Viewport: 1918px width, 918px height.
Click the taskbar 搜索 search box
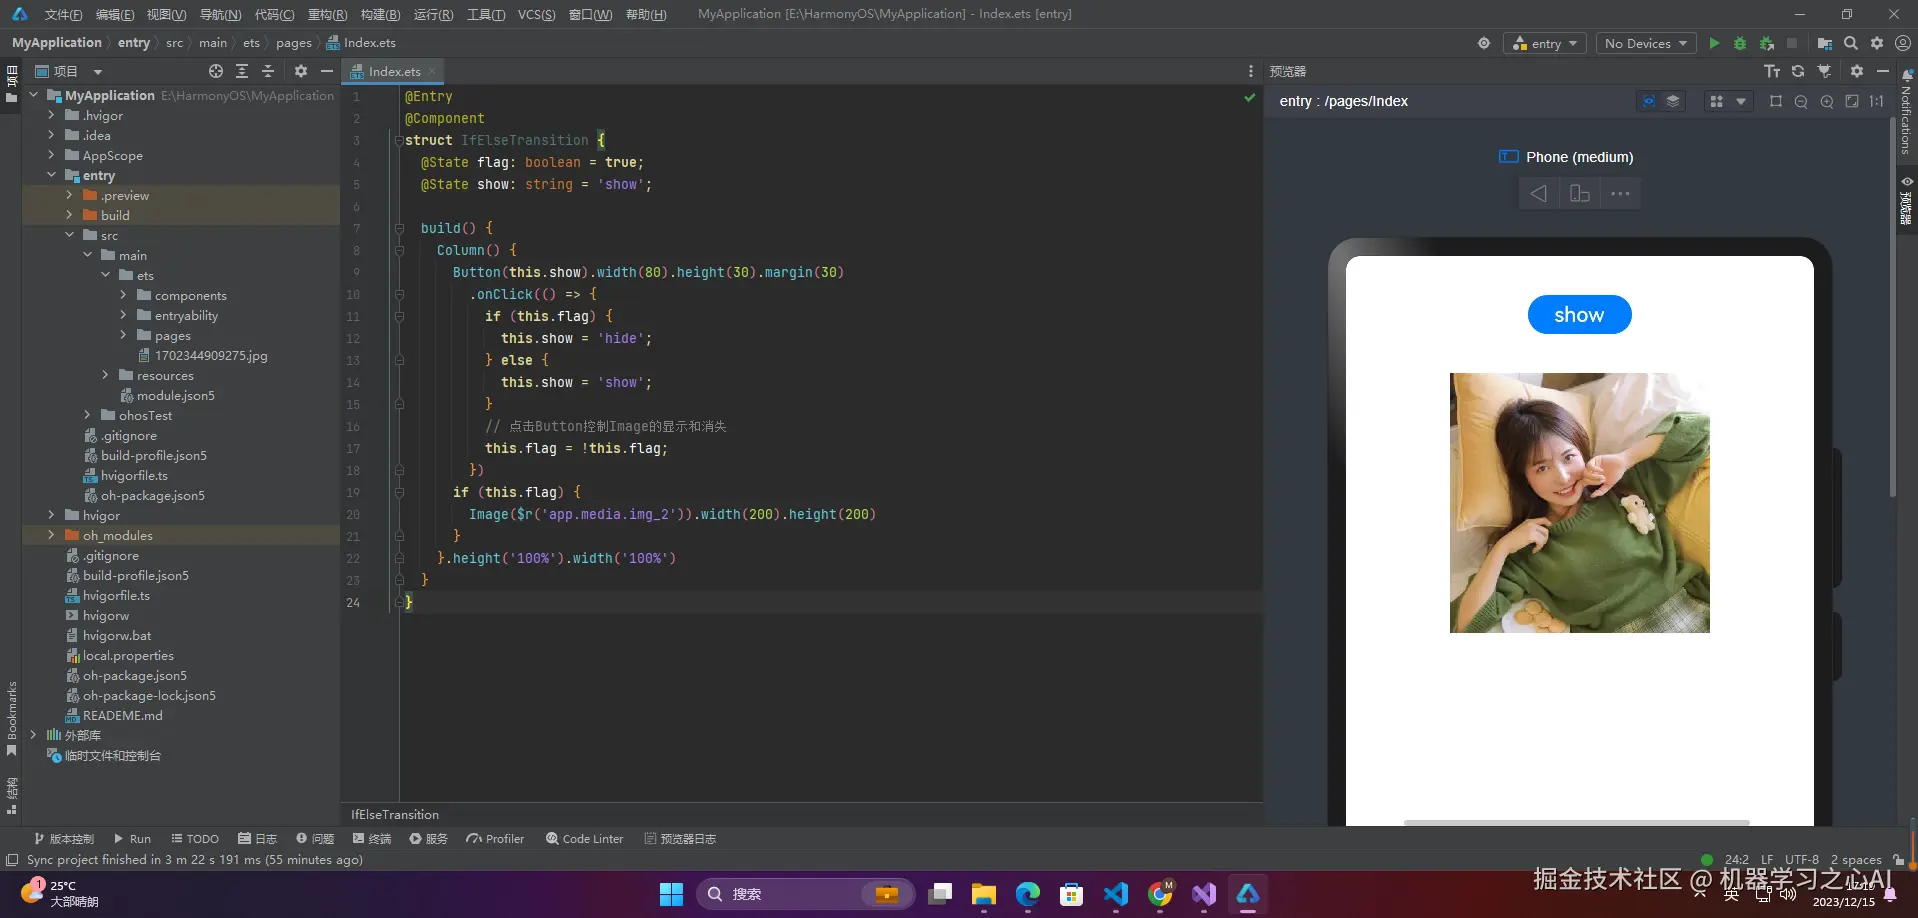805,894
